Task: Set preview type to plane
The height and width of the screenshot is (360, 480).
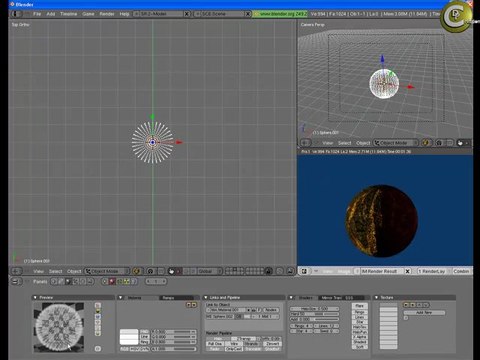Action: click(98, 305)
